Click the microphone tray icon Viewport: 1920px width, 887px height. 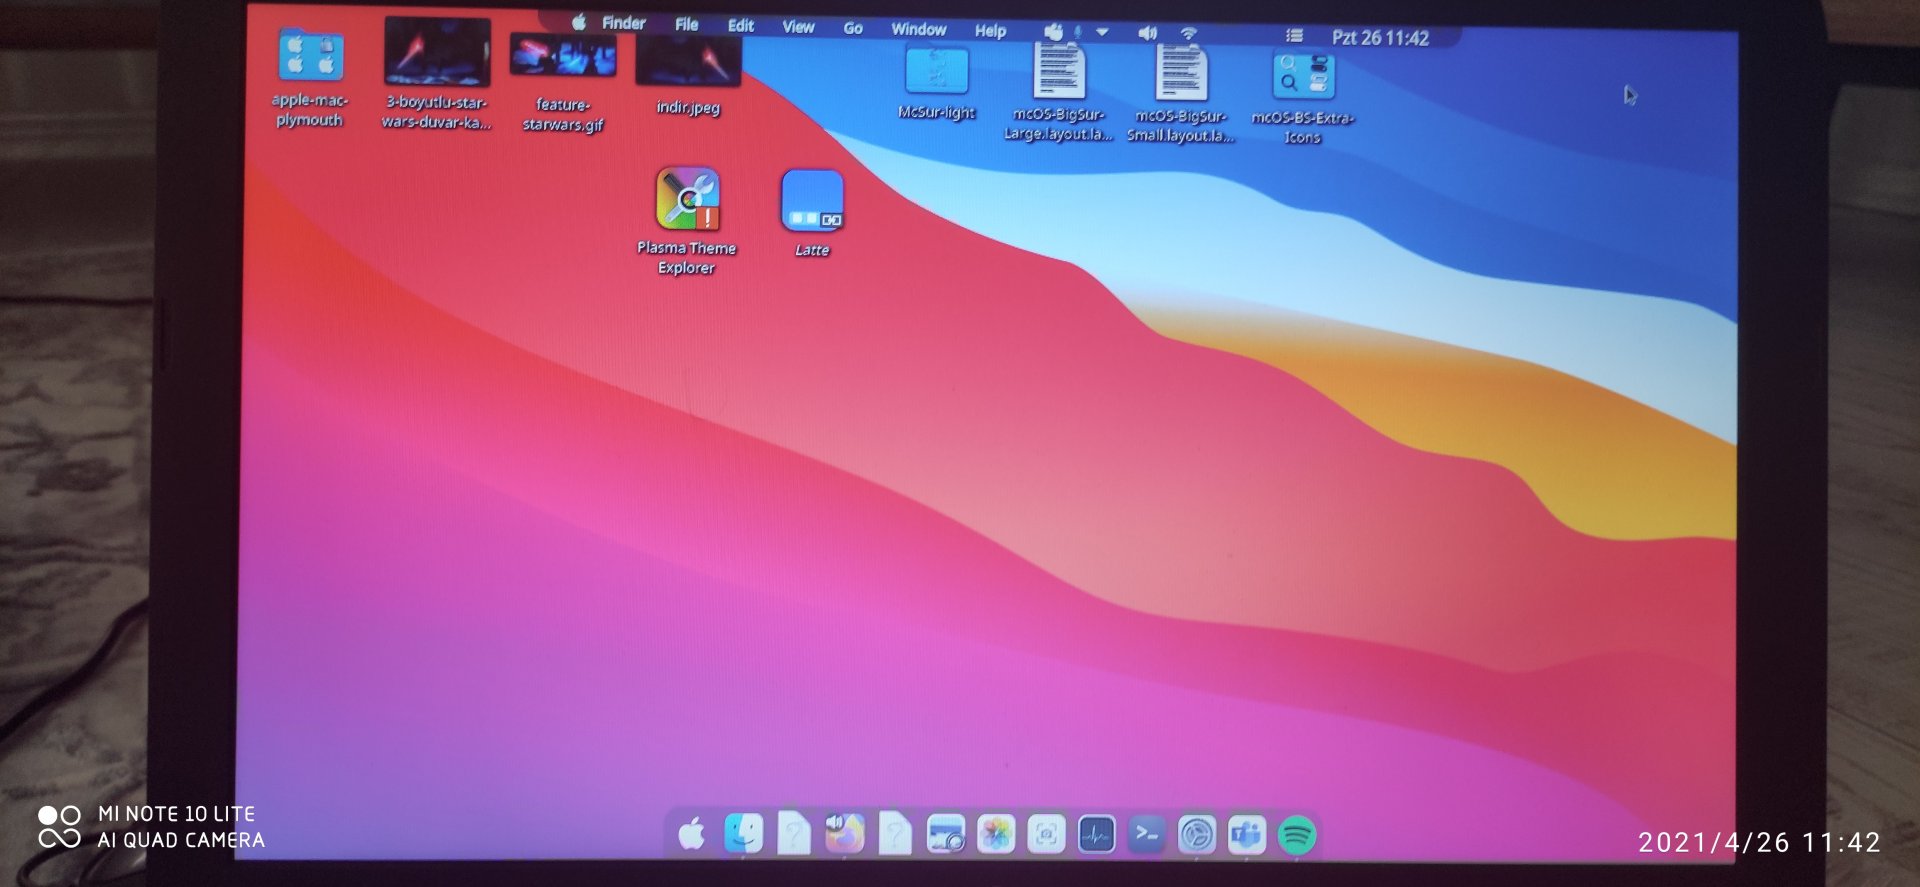coord(1078,33)
